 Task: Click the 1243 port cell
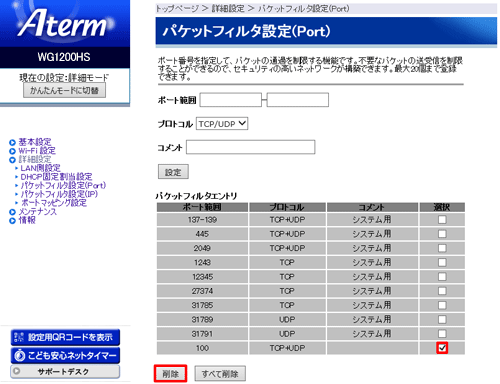202,262
